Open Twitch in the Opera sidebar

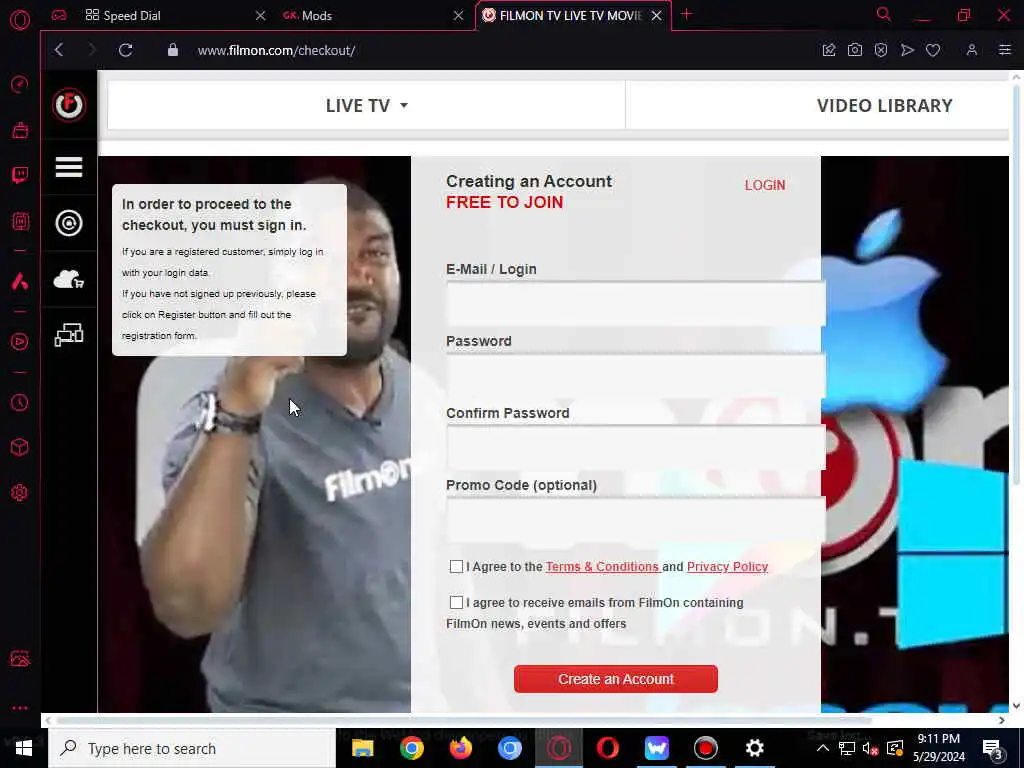(x=20, y=175)
